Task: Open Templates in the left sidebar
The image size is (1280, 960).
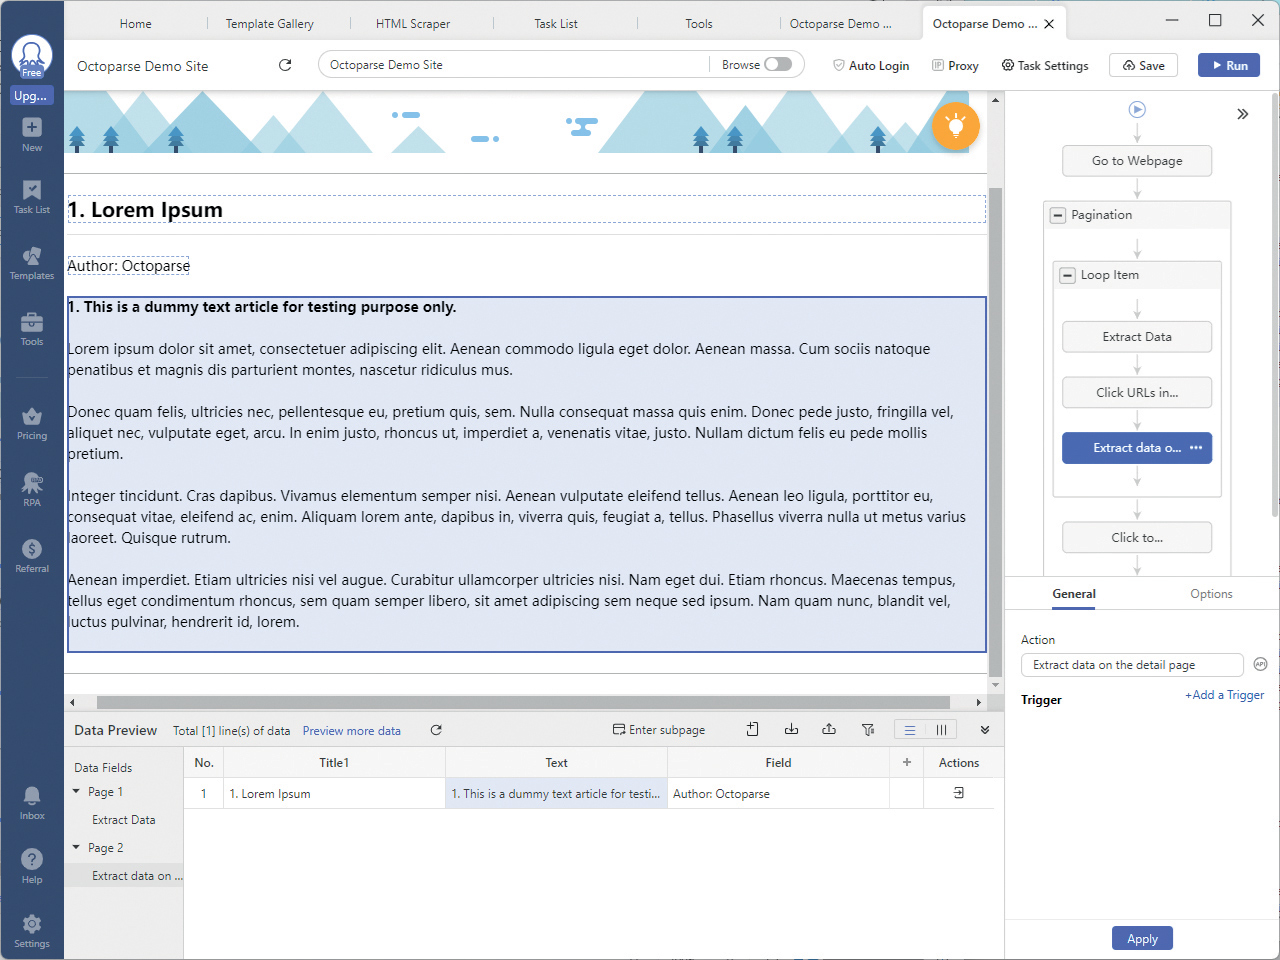Action: coord(32,263)
